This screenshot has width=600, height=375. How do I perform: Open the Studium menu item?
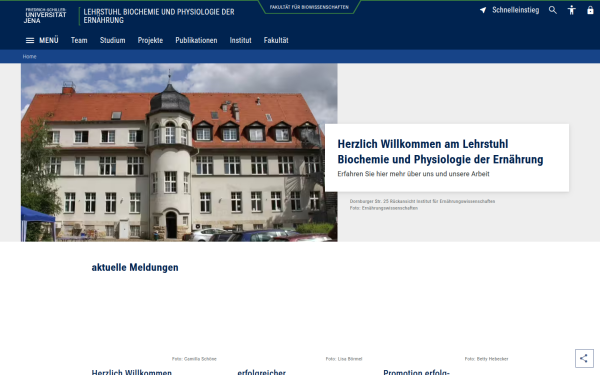click(112, 40)
